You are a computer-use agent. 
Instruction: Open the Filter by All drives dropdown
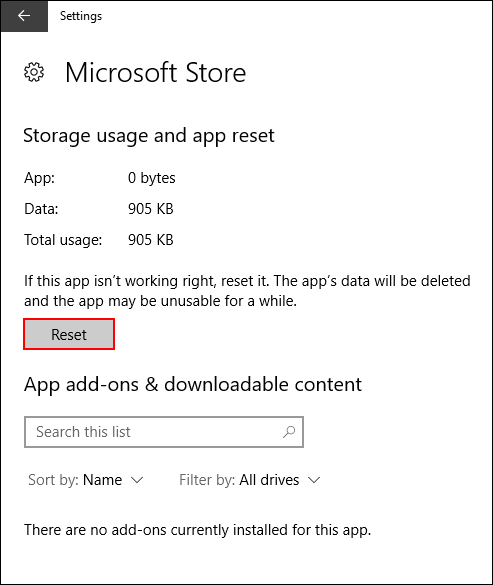pyautogui.click(x=249, y=480)
